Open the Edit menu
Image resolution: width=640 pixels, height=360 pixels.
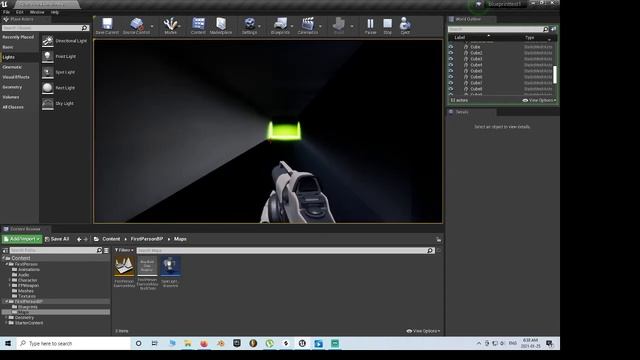click(x=19, y=12)
